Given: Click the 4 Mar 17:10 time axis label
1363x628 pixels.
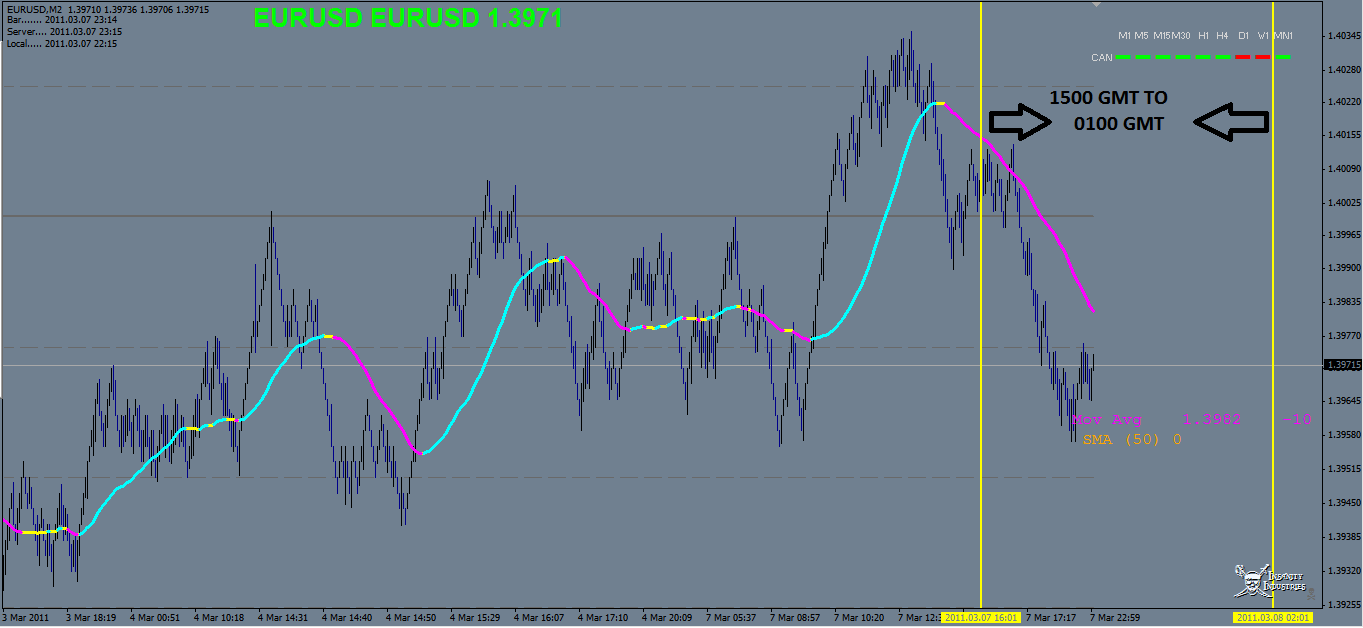Looking at the screenshot, I should pos(604,618).
